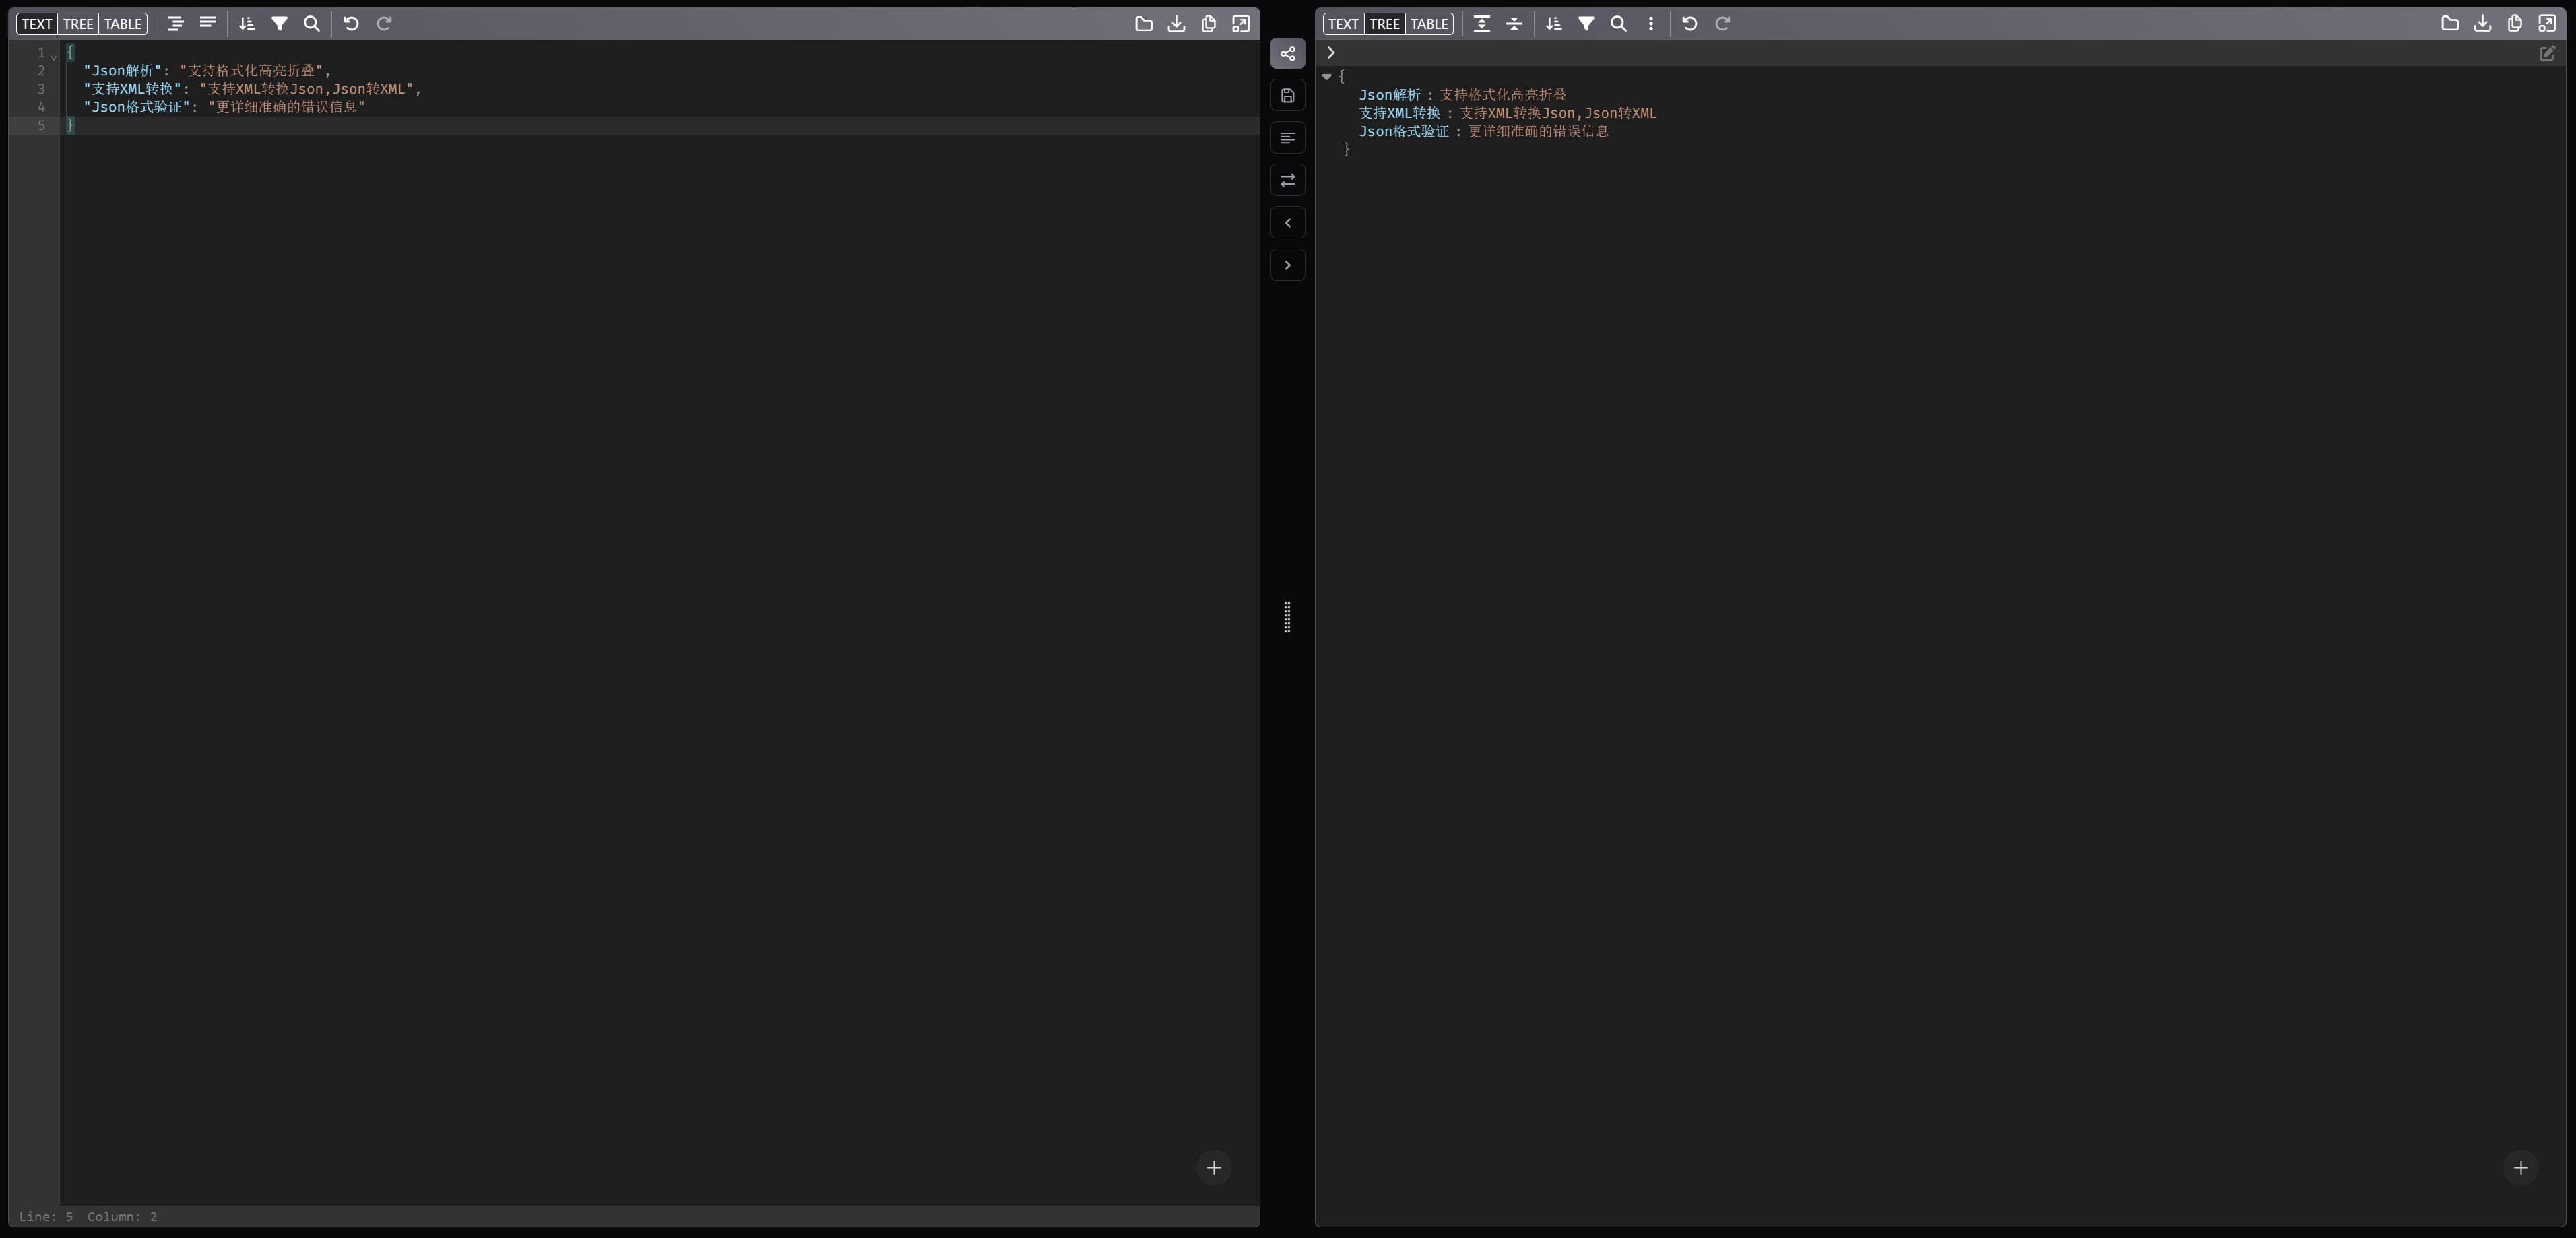Viewport: 2576px width, 1238px height.
Task: Switch right panel to TEXT mode
Action: click(1343, 24)
